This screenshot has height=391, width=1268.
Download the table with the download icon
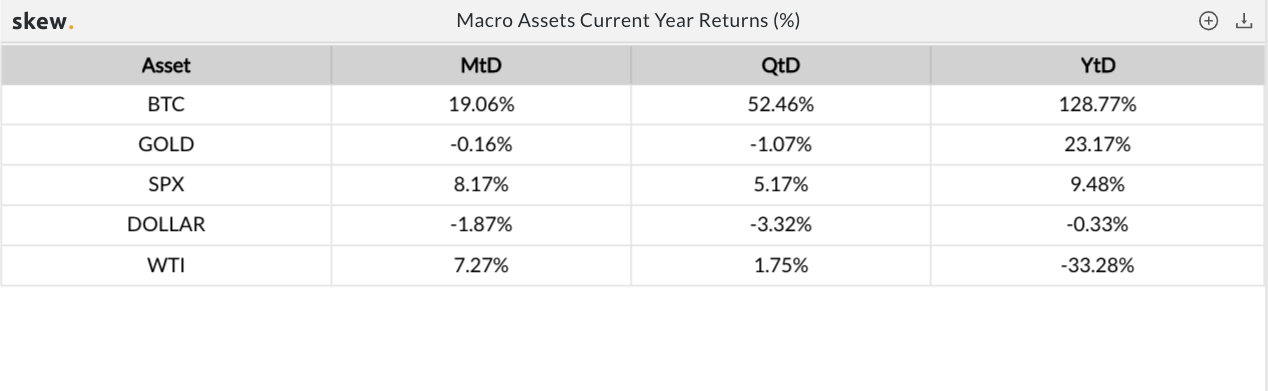click(x=1244, y=21)
